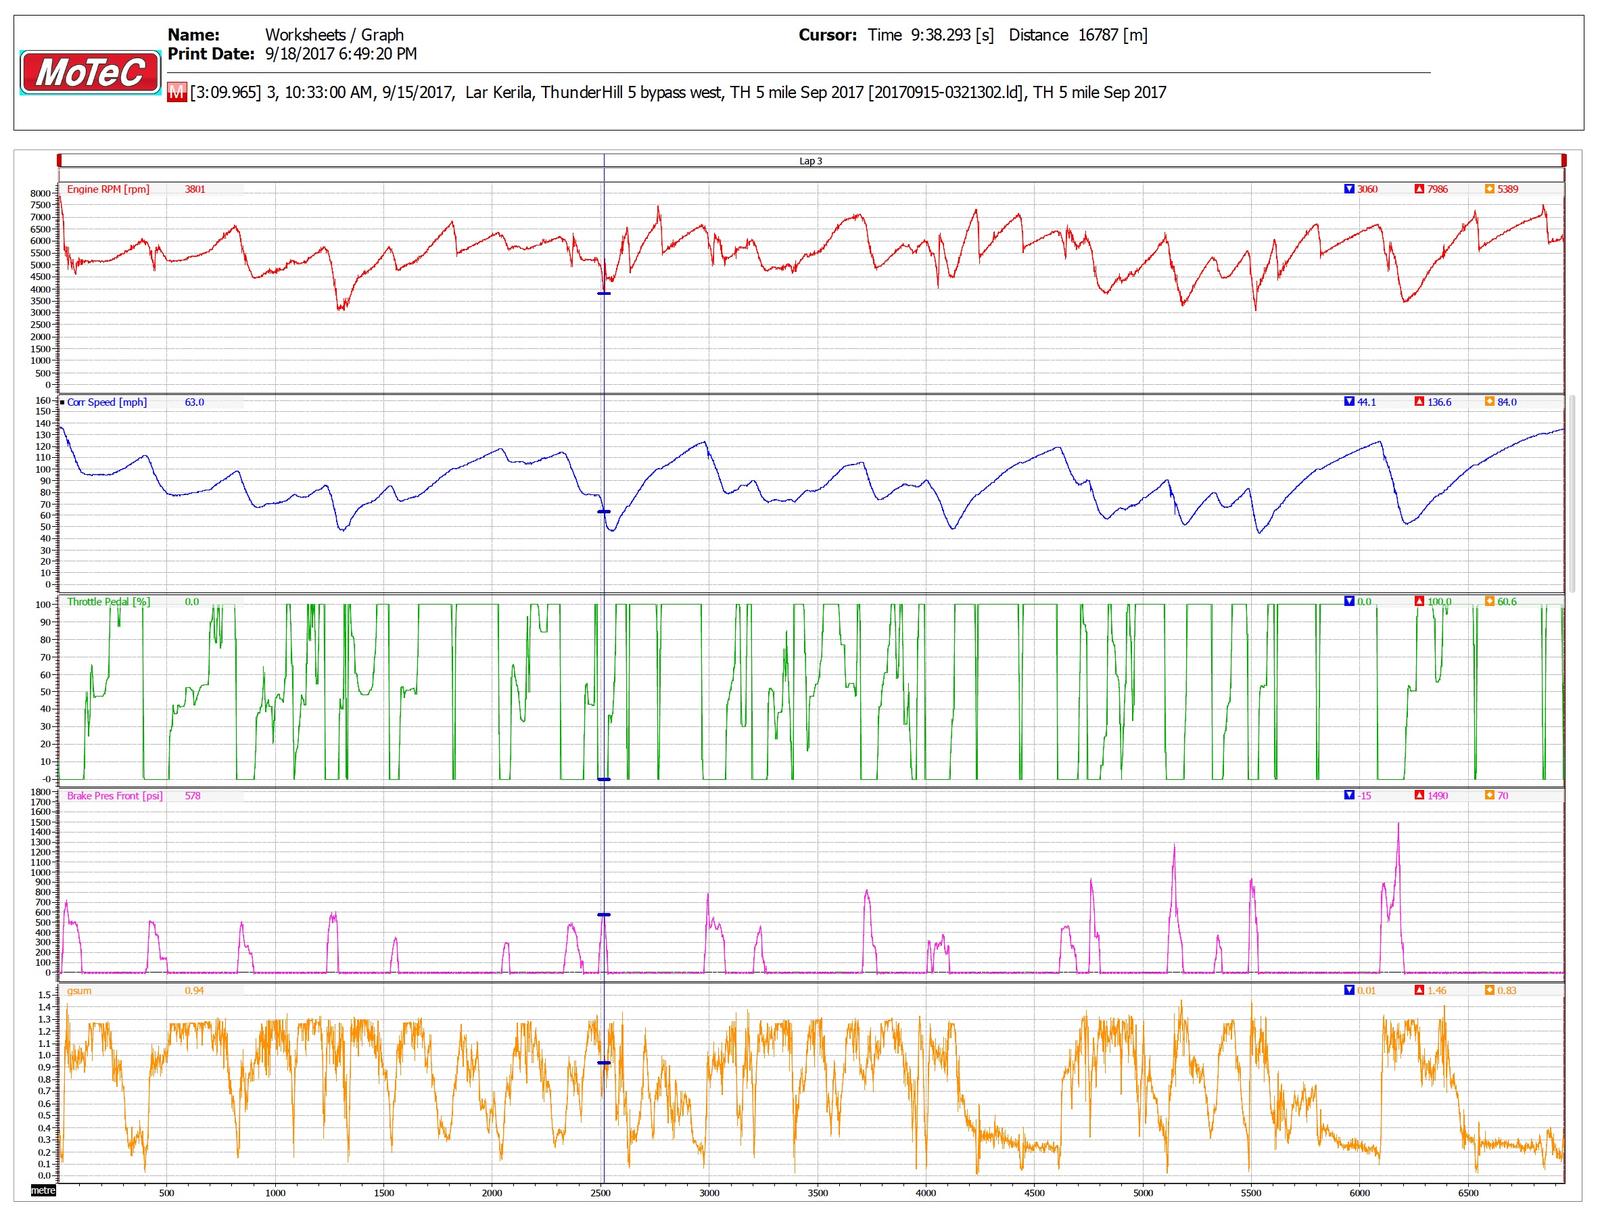Click the black metre unit tag on the distance axis

click(43, 1192)
